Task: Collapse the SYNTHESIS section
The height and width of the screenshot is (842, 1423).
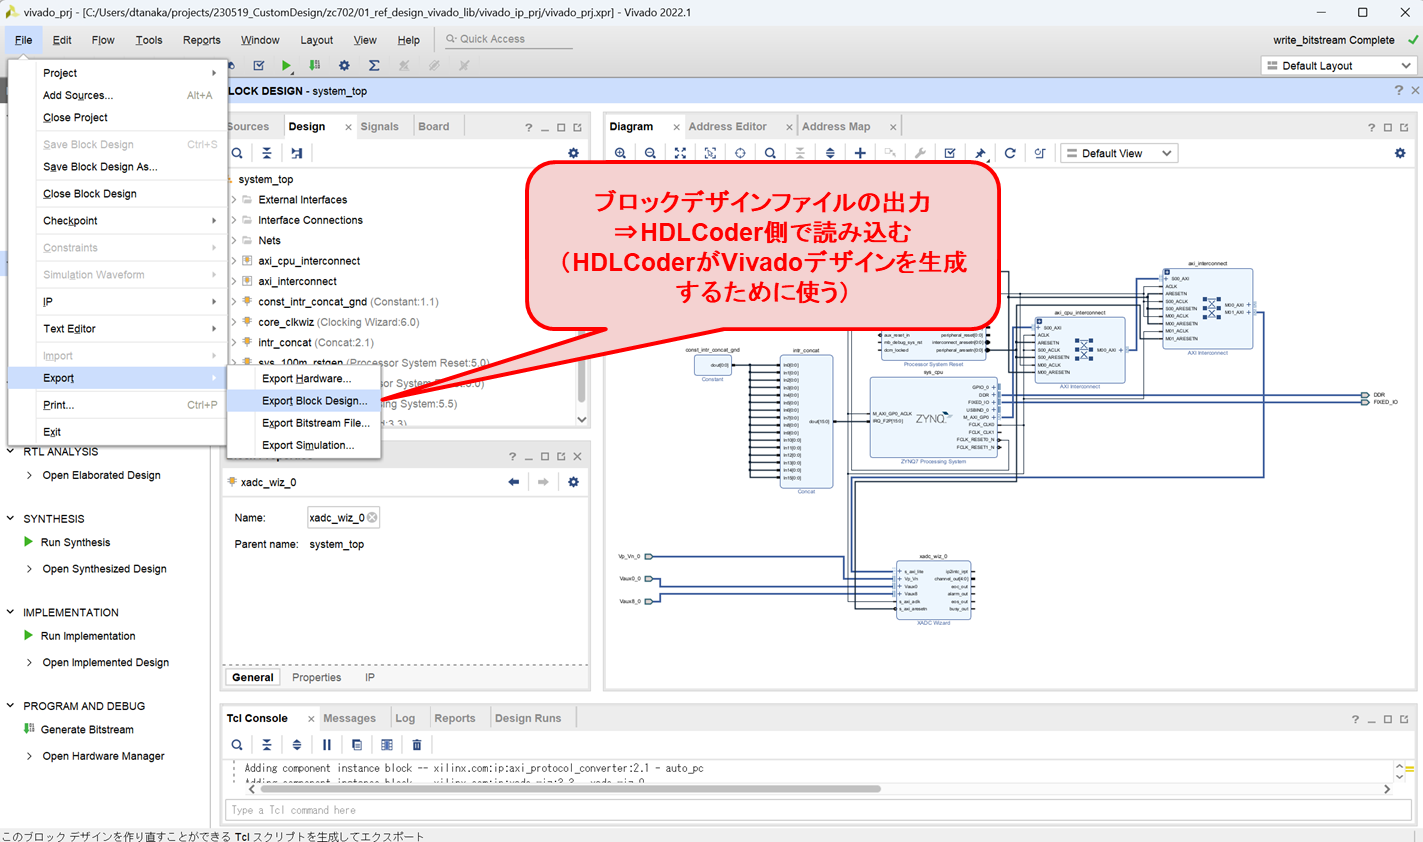Action: (x=11, y=519)
